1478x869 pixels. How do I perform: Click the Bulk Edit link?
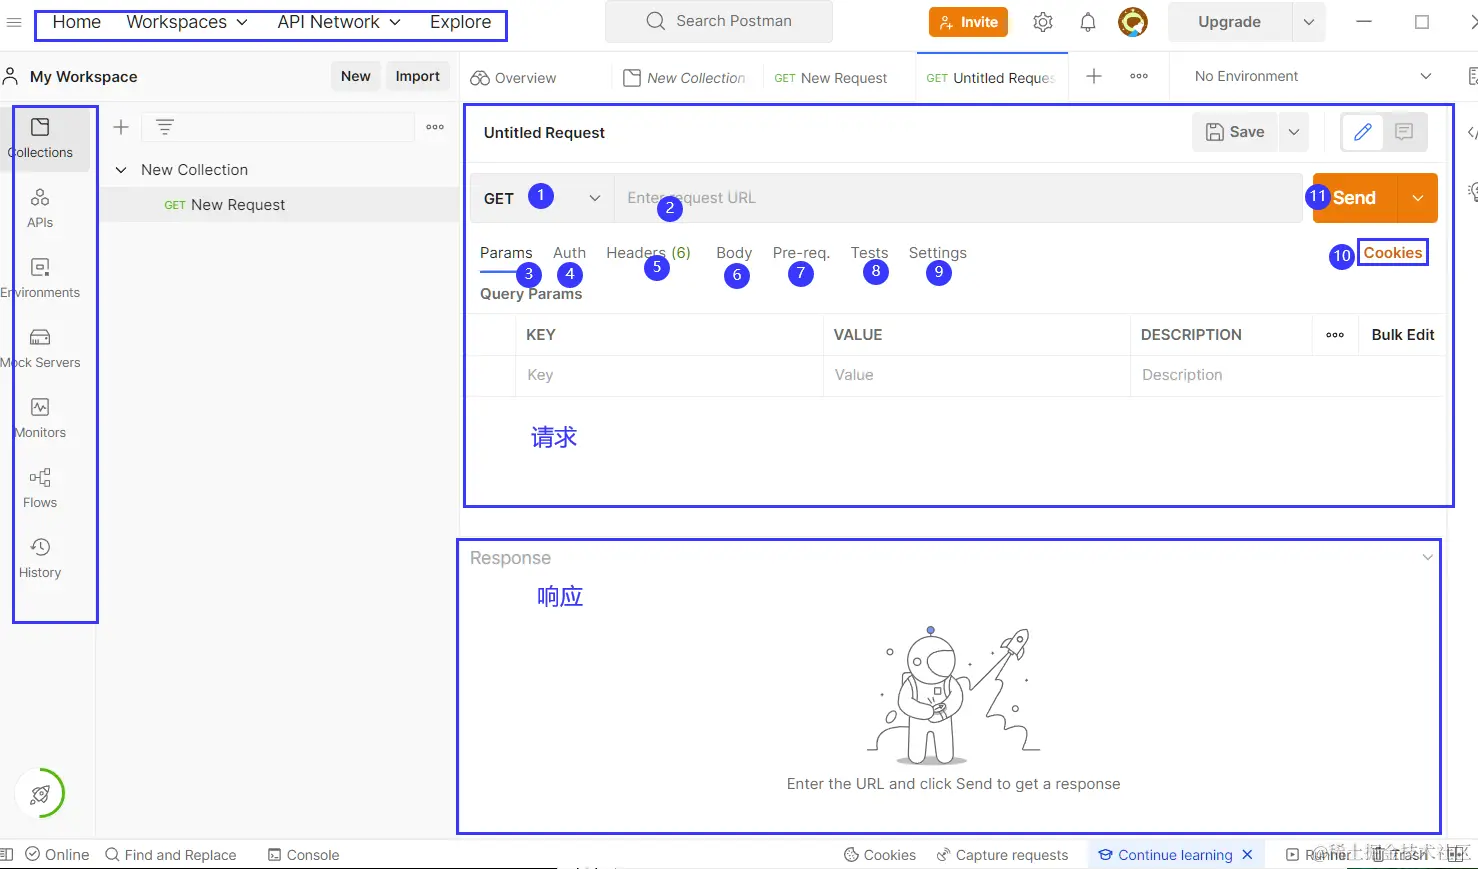pos(1402,335)
